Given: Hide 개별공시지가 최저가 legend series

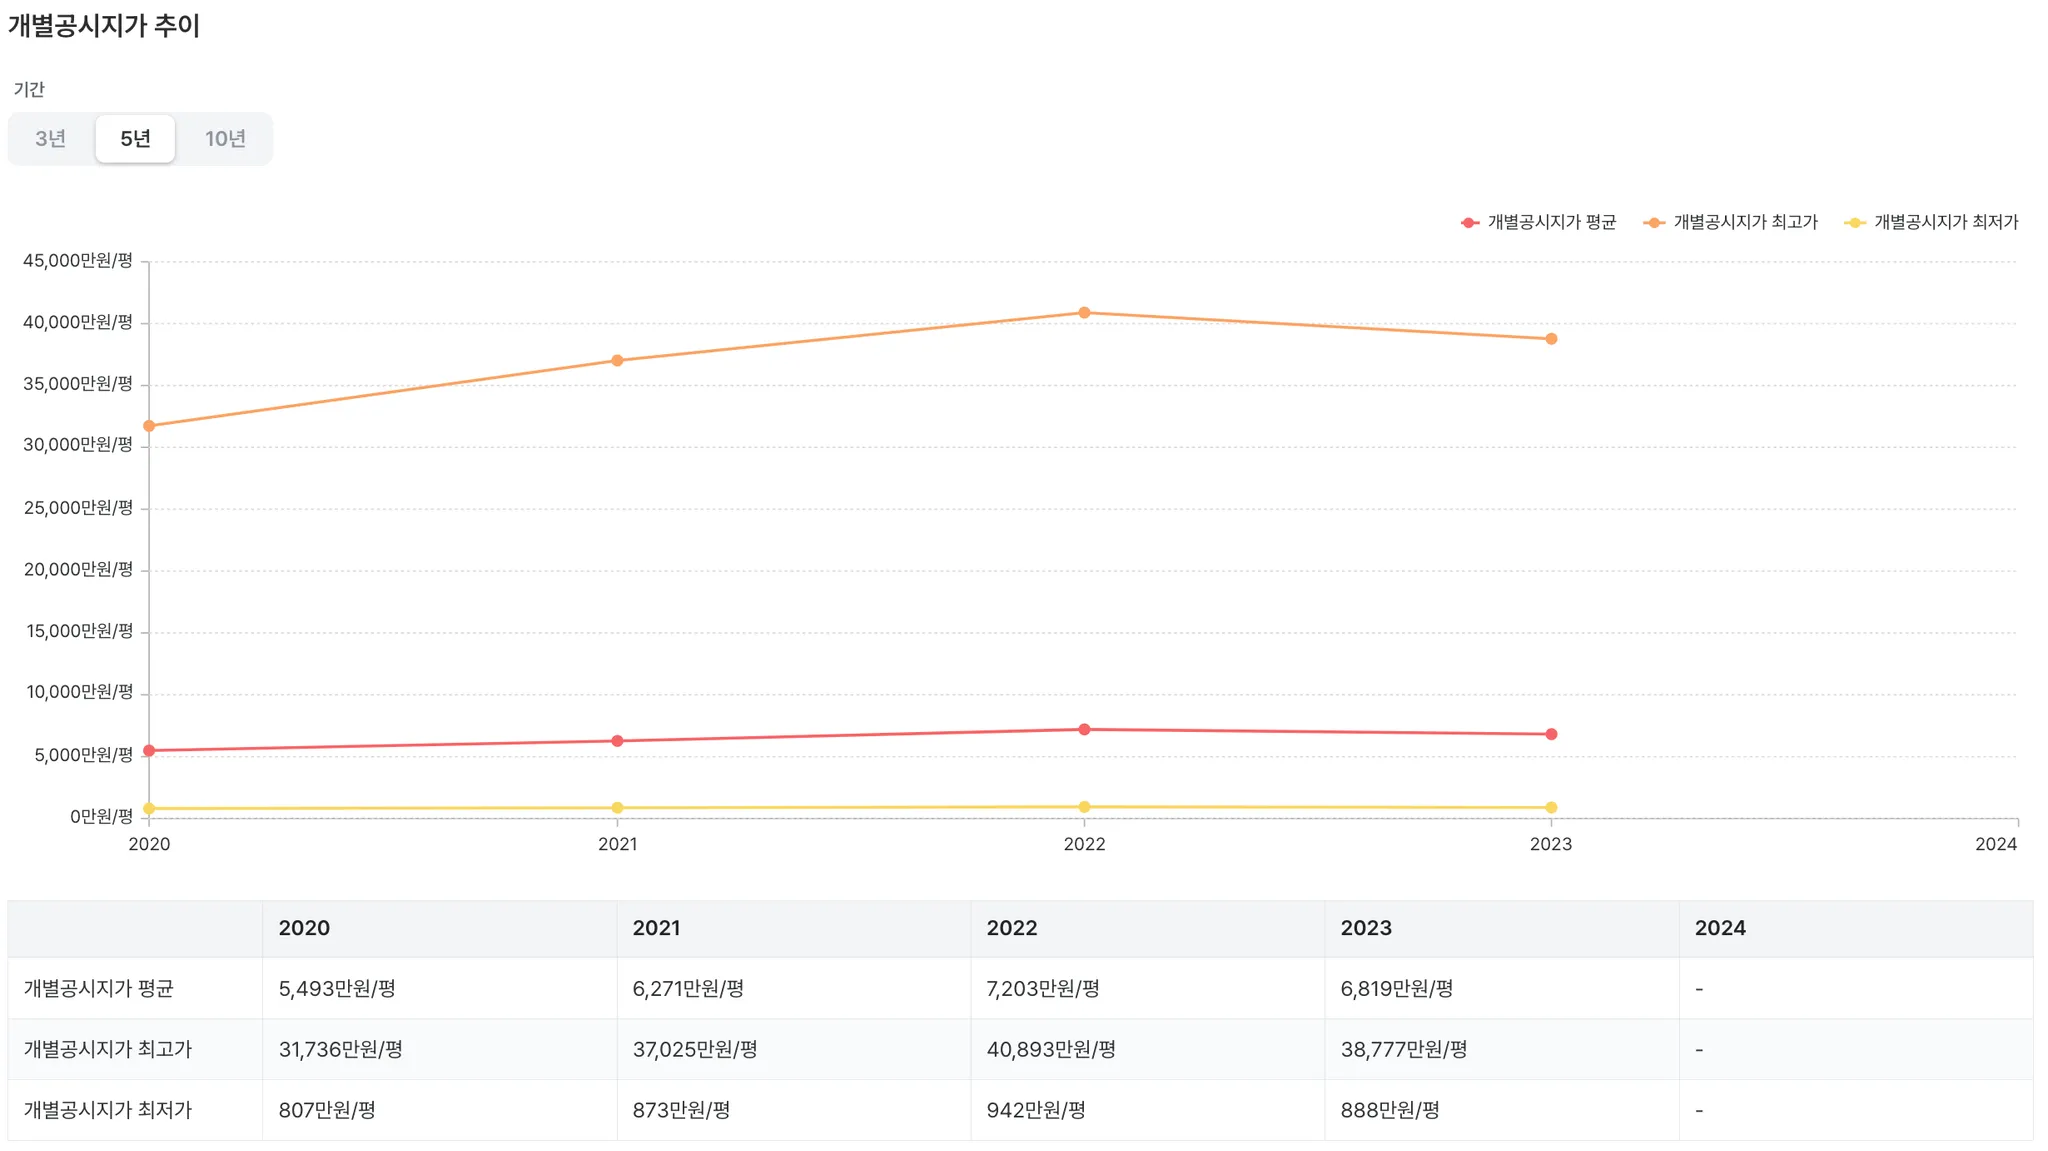Looking at the screenshot, I should coord(1945,222).
